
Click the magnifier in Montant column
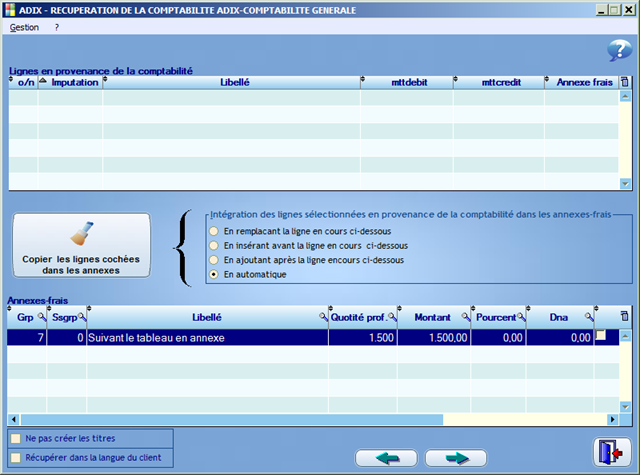[x=466, y=317]
